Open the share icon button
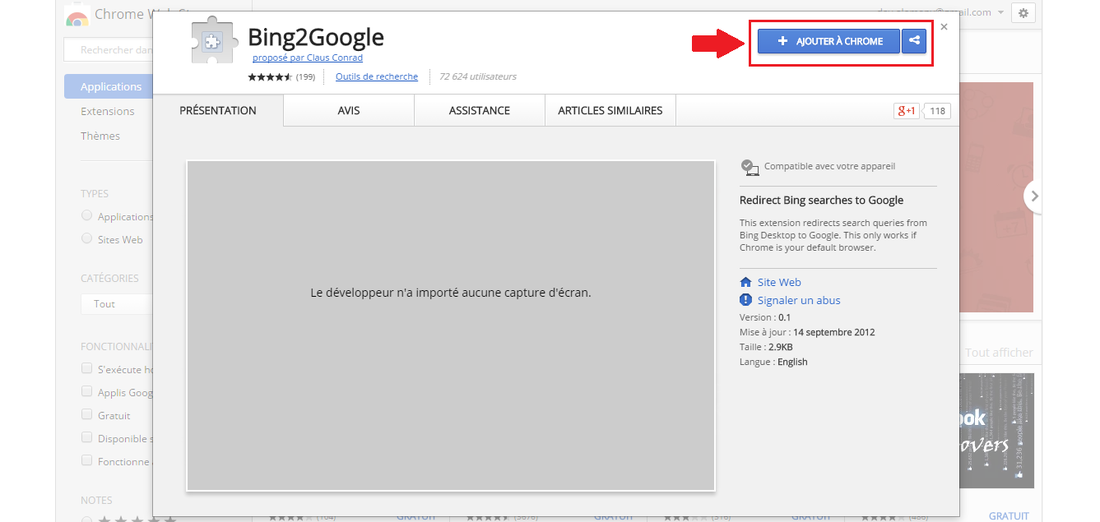Viewport: 1100px width, 522px height. pos(914,41)
